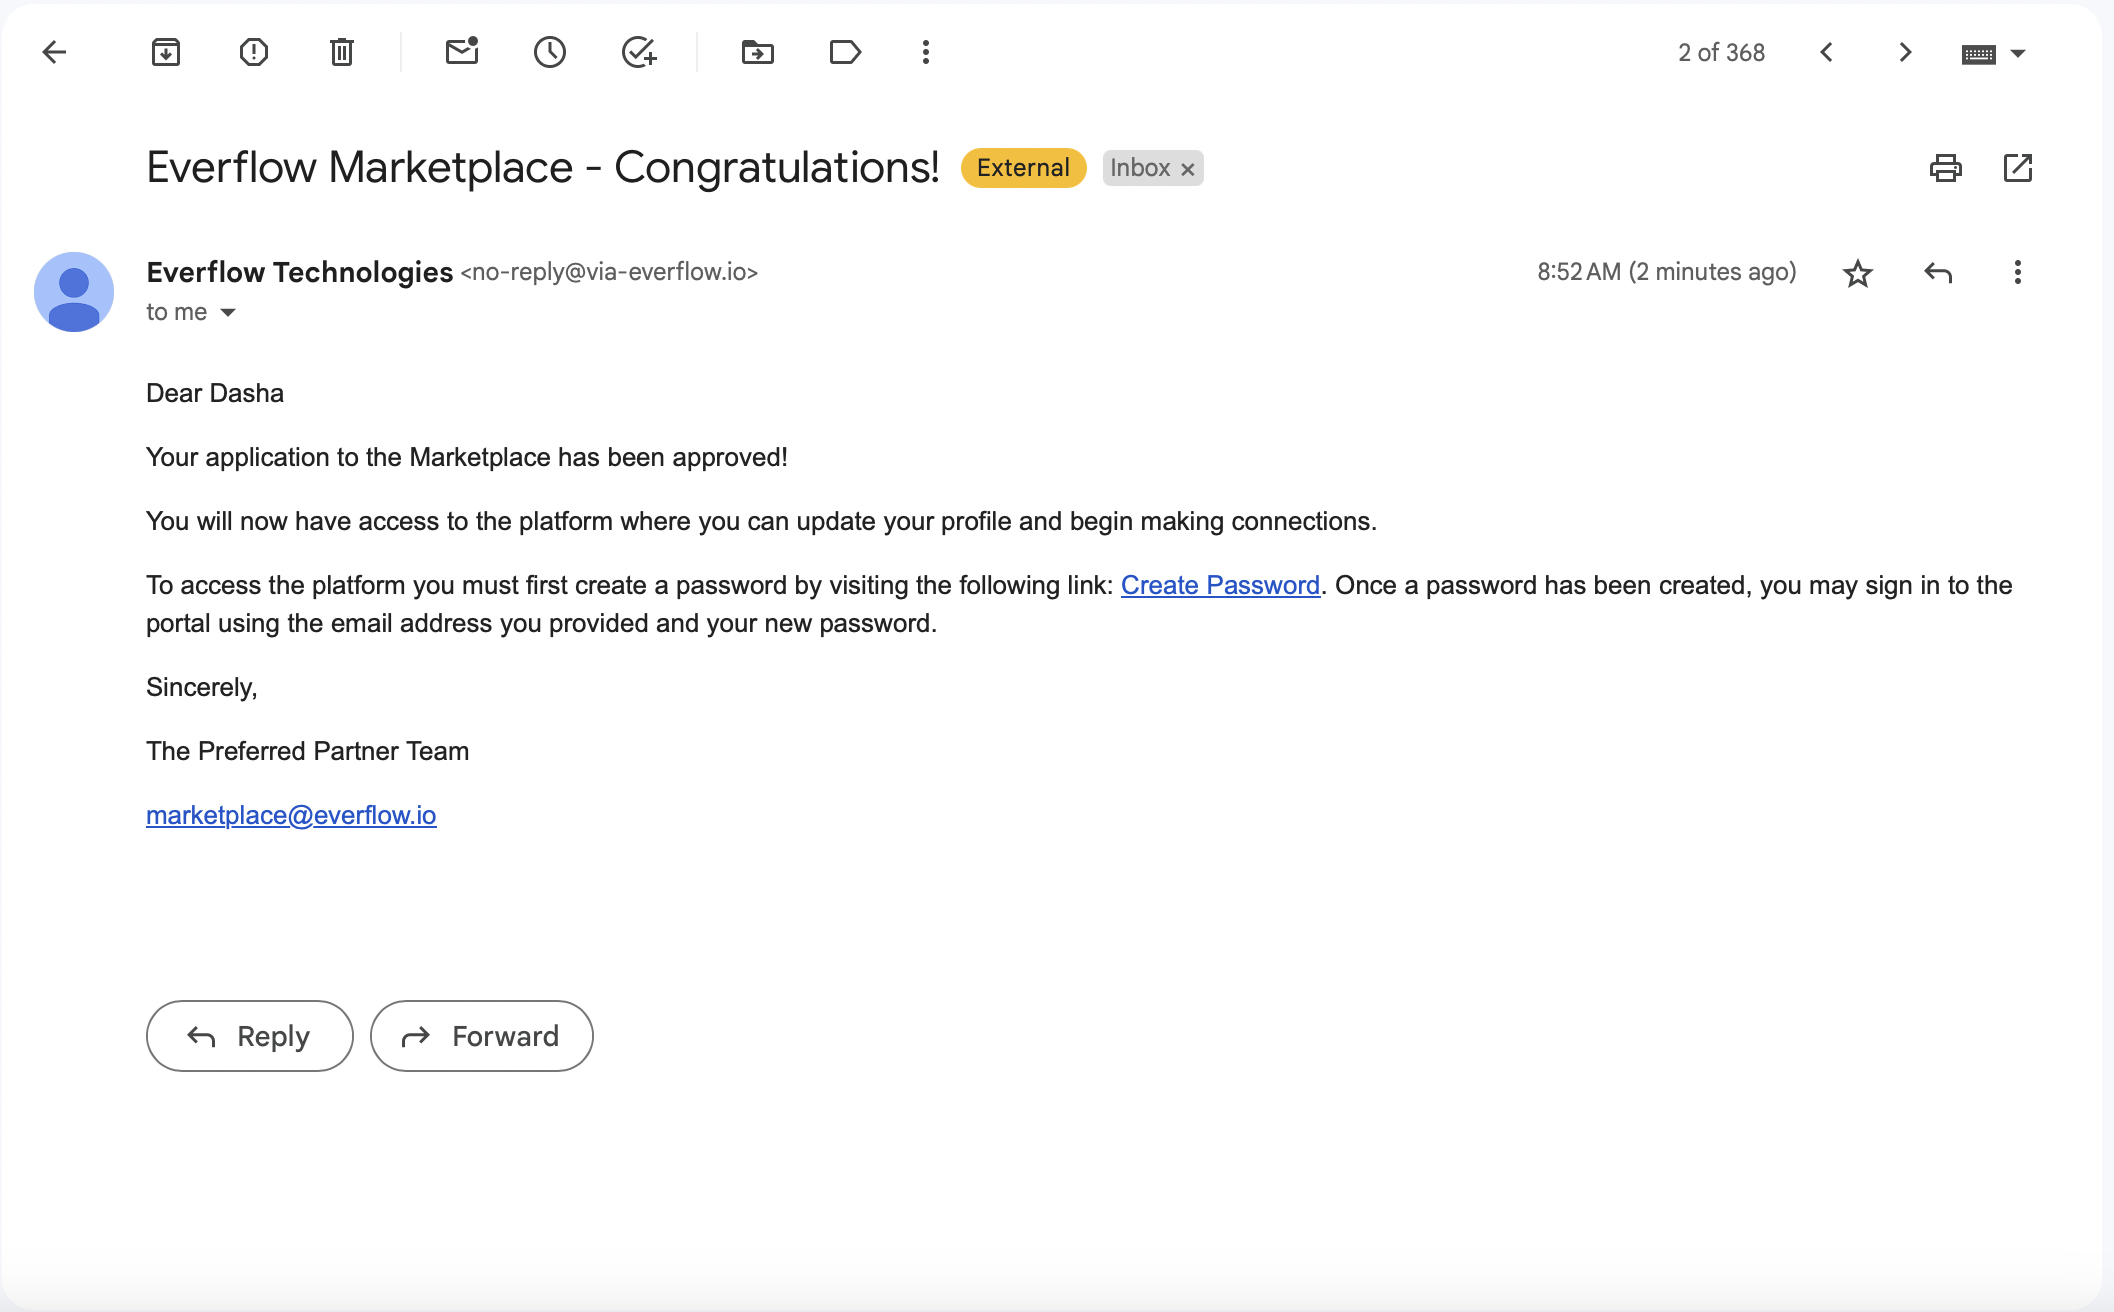Click the 'Dear Dasha' greeting line
2114x1312 pixels.
pyautogui.click(x=215, y=393)
